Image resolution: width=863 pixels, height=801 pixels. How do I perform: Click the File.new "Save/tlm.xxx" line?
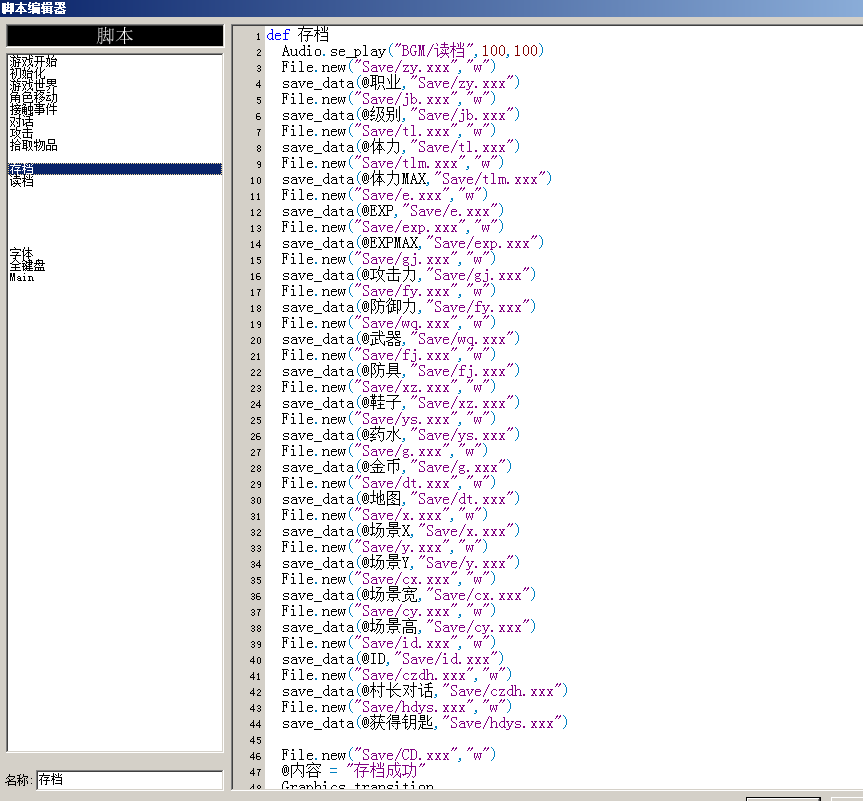pyautogui.click(x=392, y=163)
